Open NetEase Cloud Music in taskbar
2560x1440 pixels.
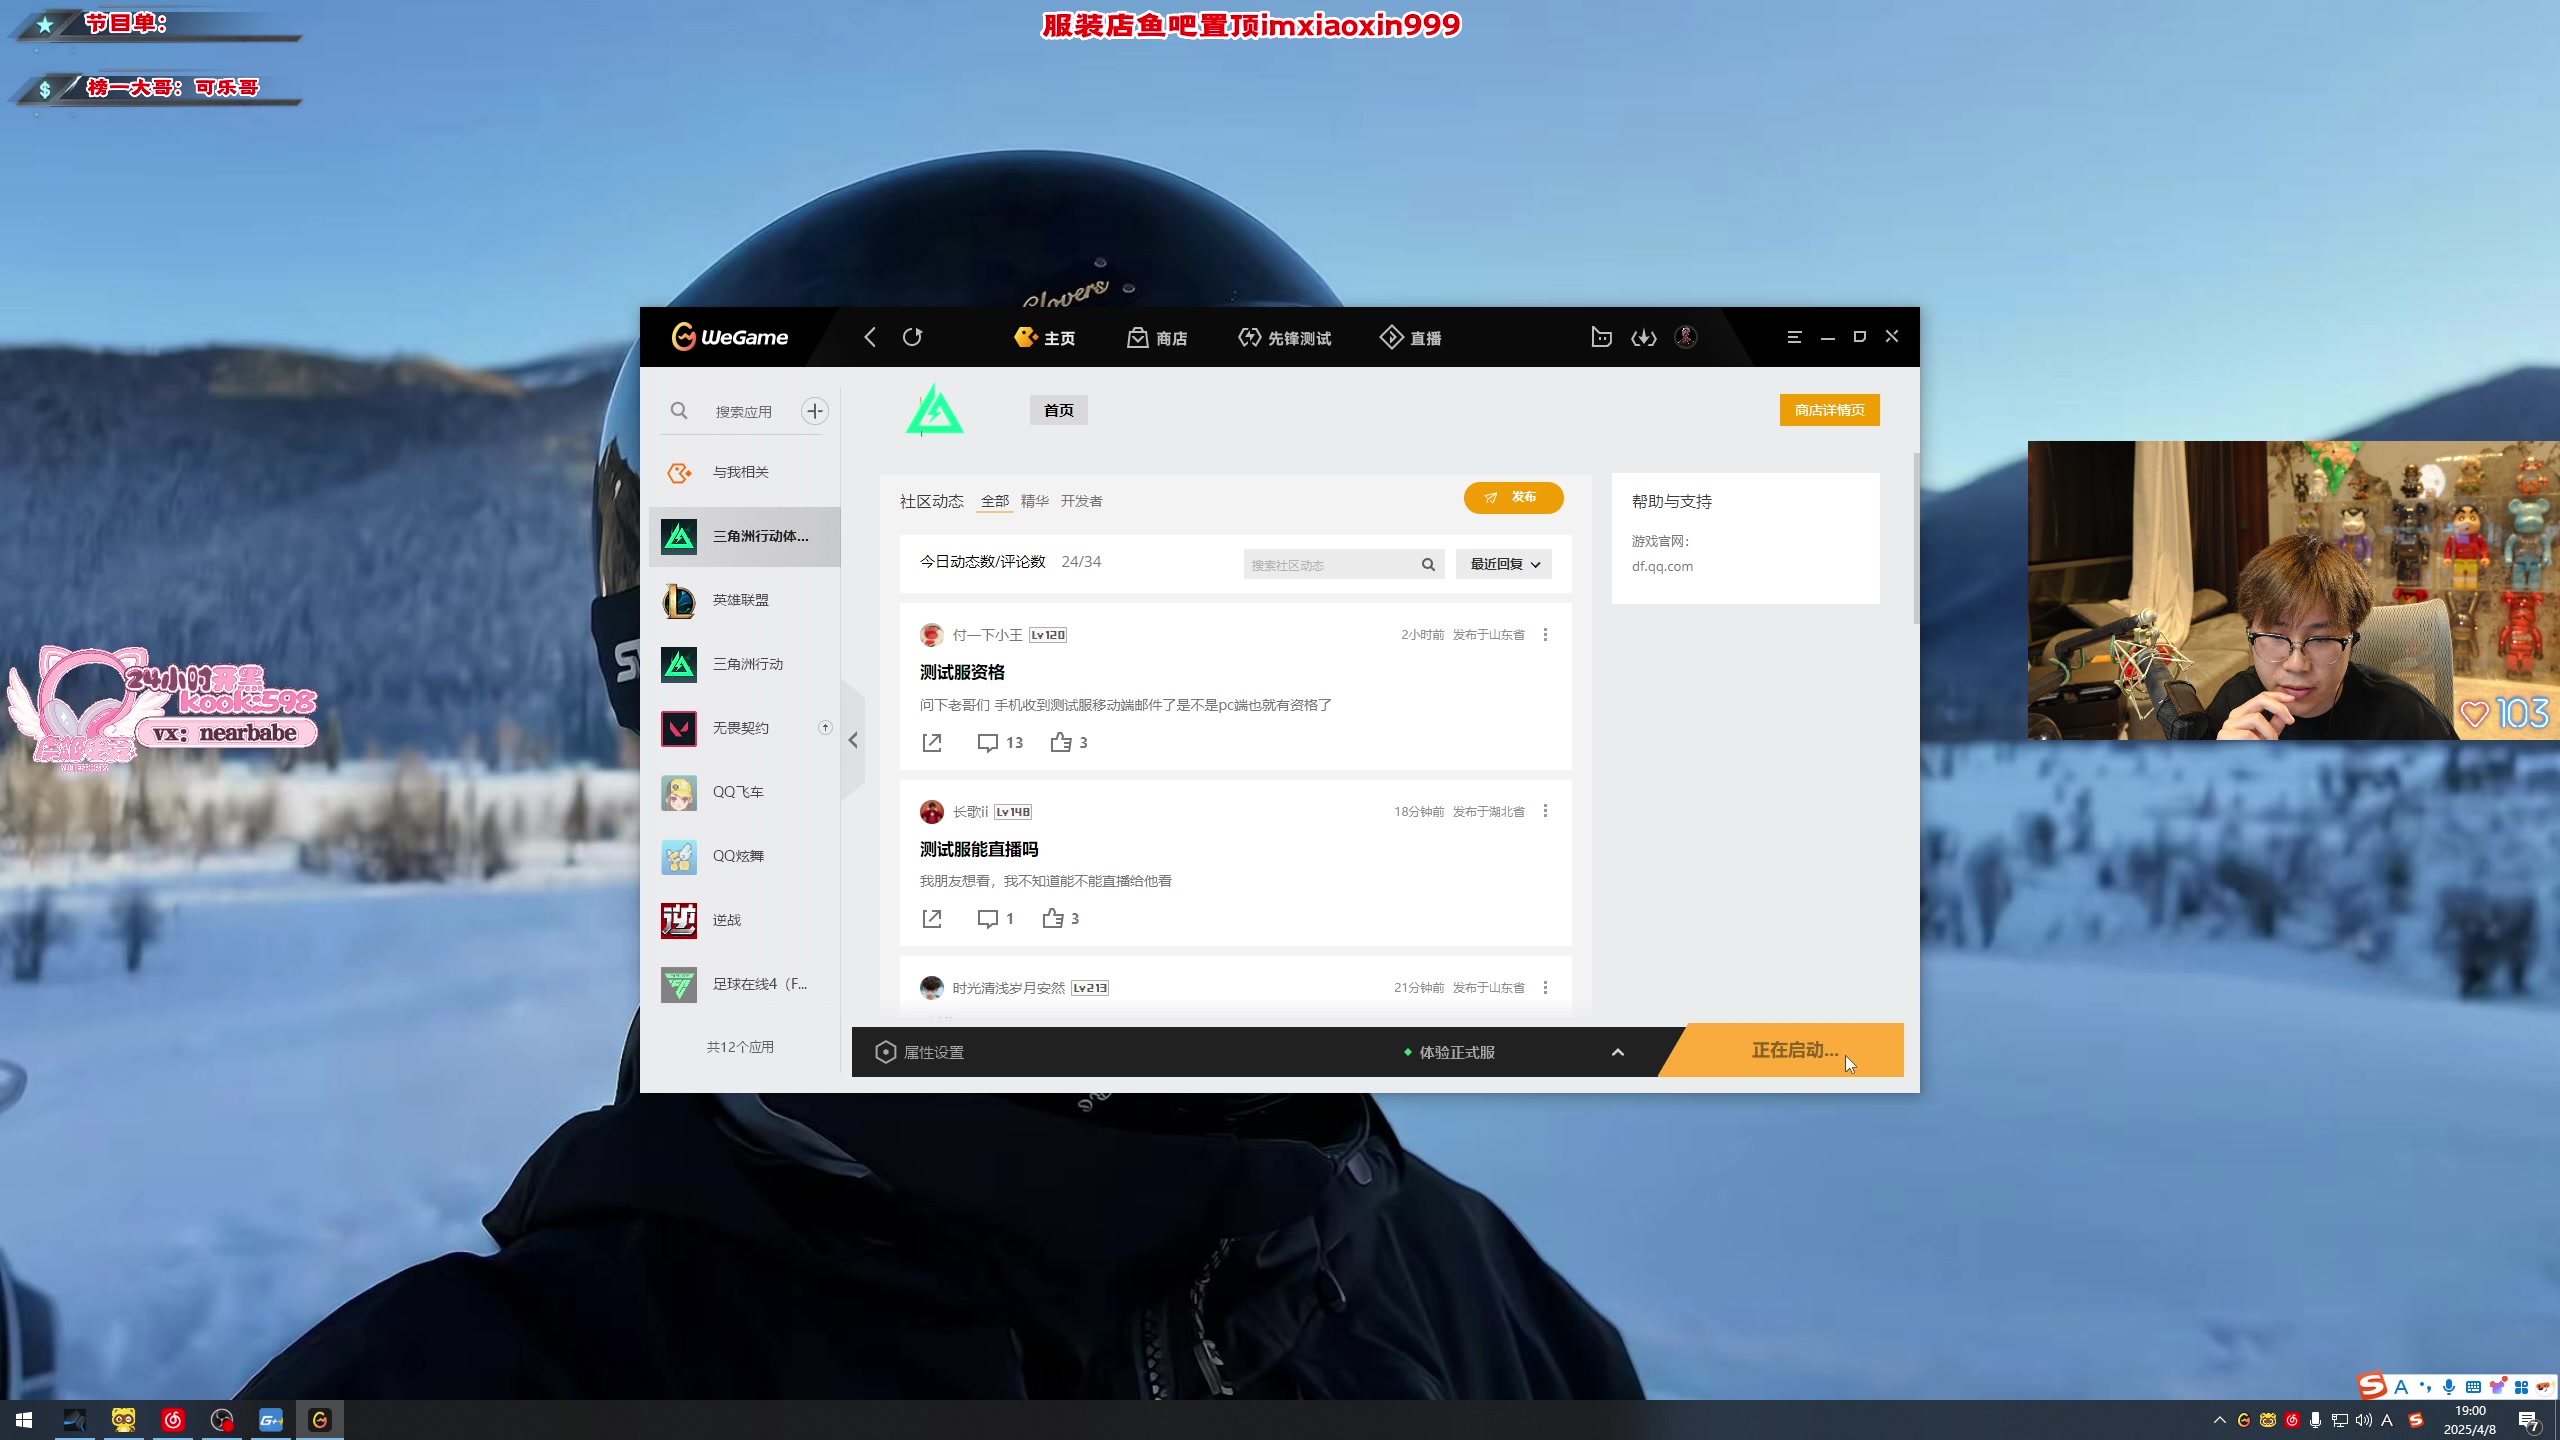coord(173,1420)
